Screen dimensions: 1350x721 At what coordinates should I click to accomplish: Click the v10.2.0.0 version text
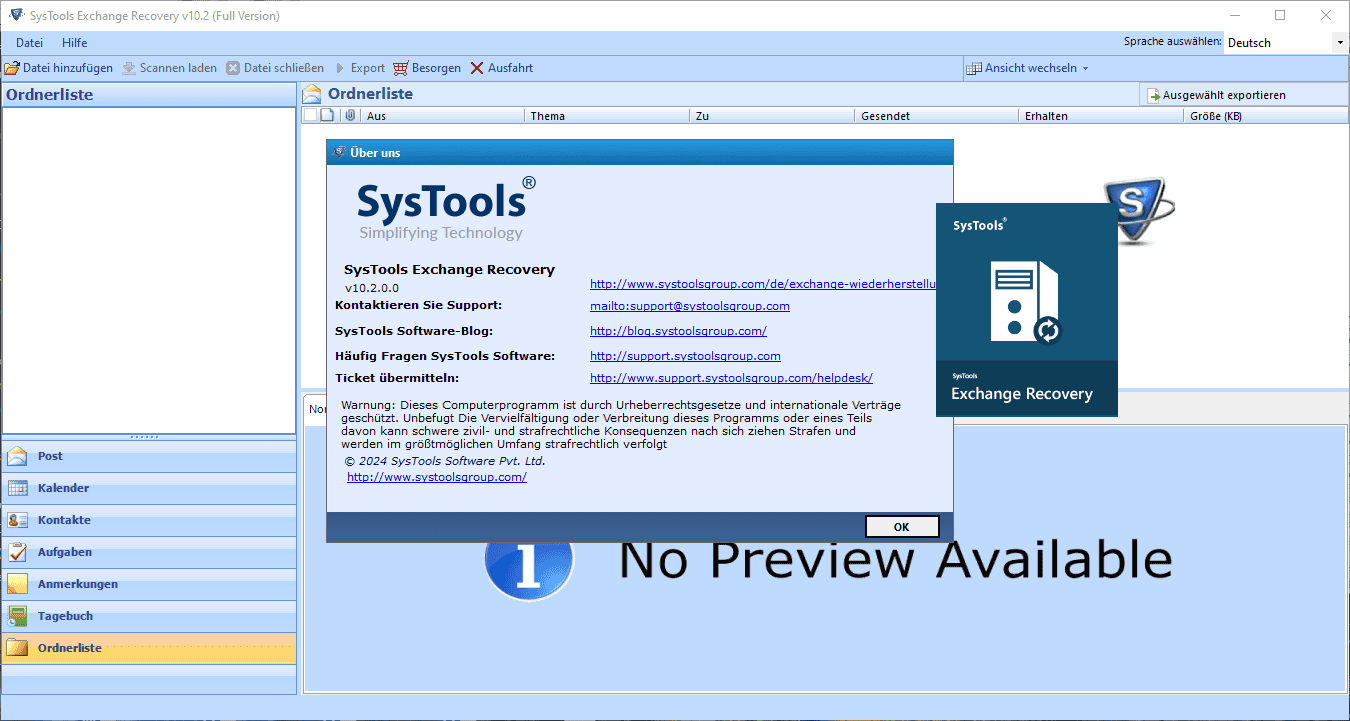click(372, 288)
